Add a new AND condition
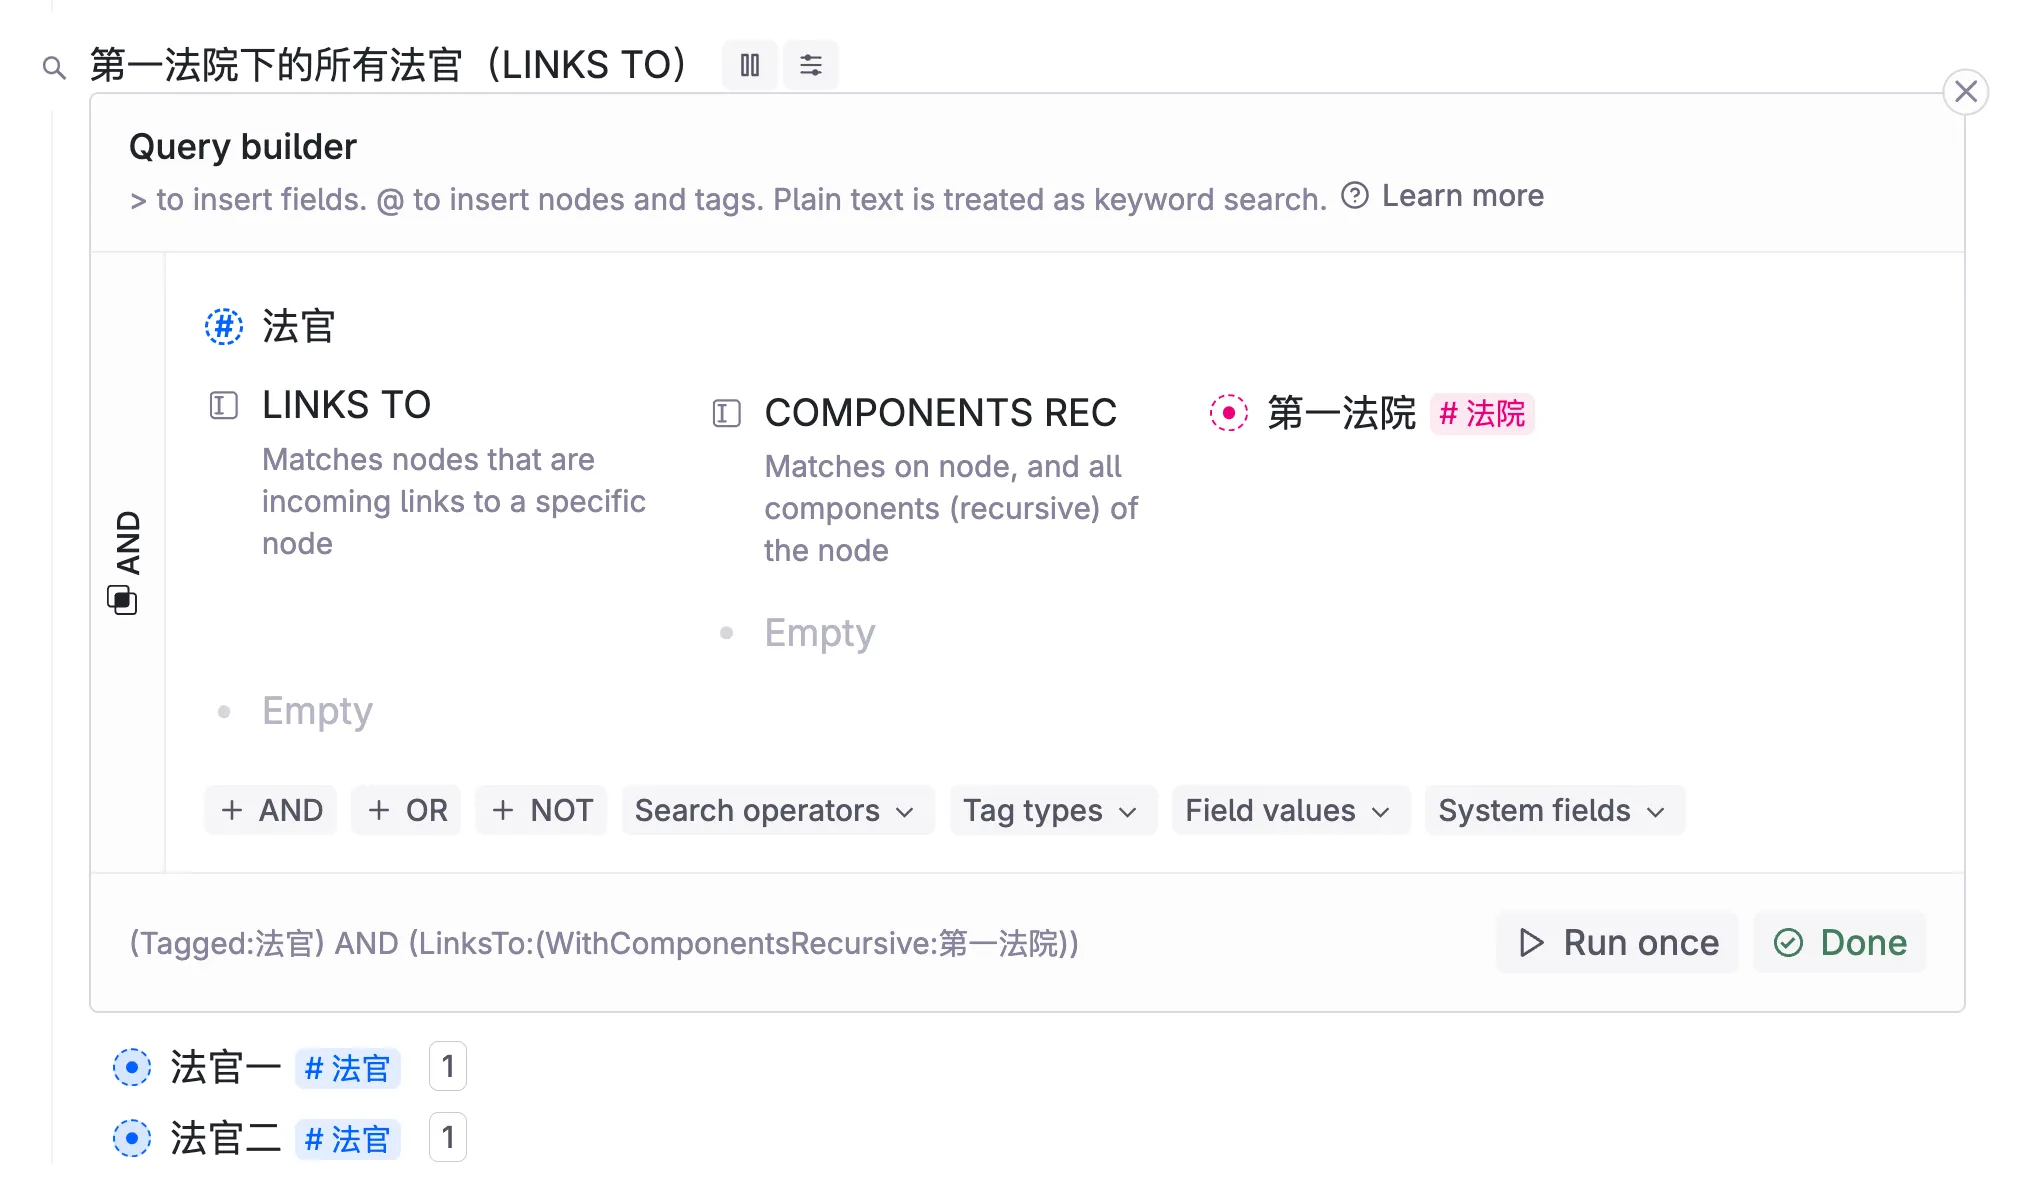2022x1192 pixels. click(270, 810)
